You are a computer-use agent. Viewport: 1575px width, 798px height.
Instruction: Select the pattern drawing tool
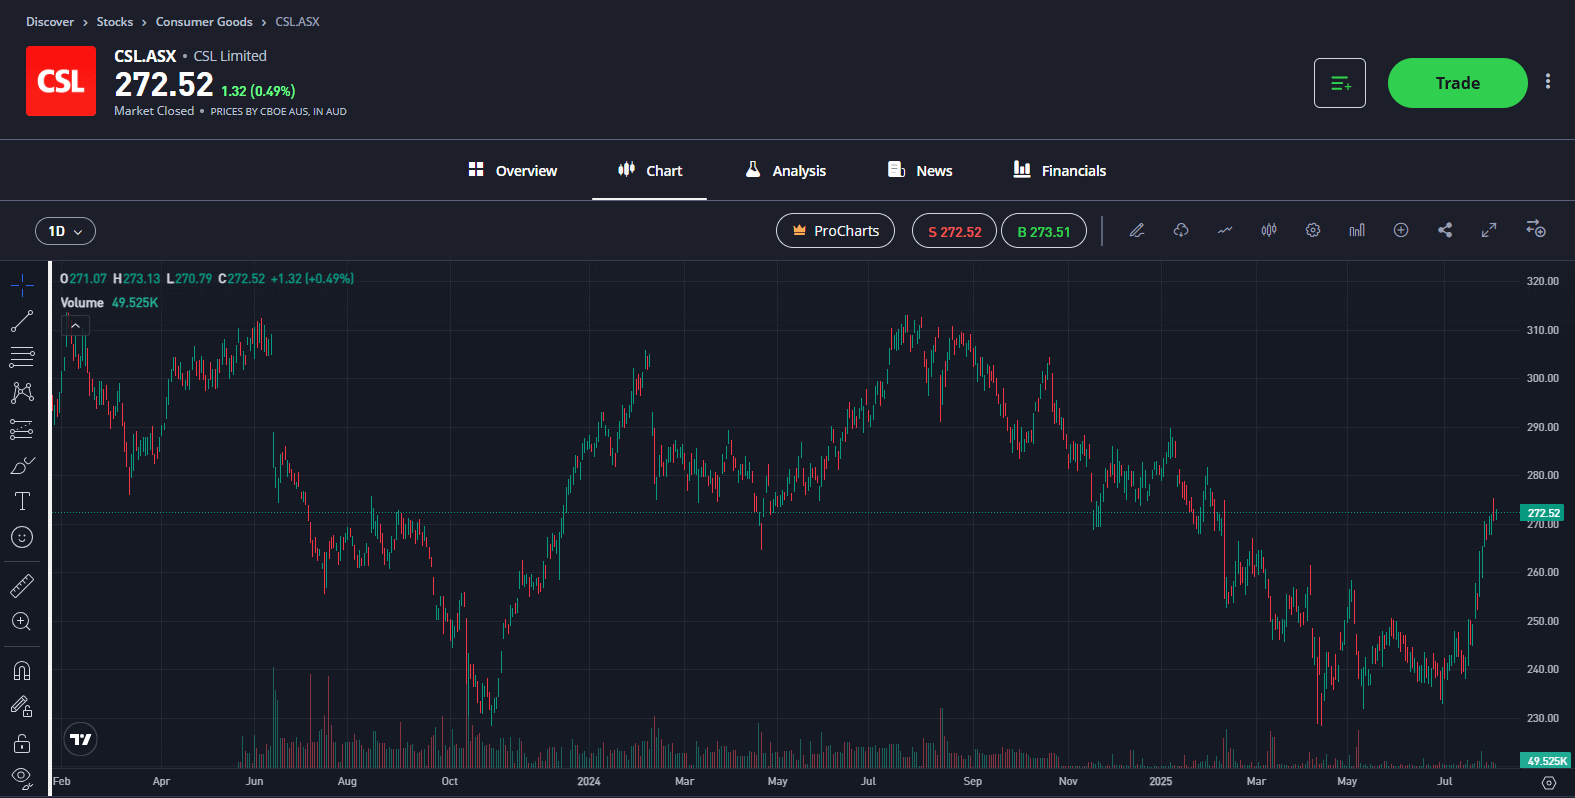click(22, 393)
